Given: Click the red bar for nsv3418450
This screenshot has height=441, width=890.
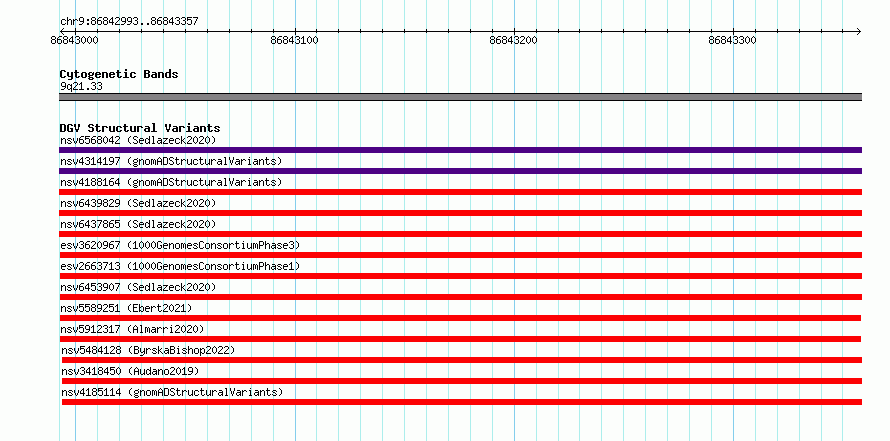Looking at the screenshot, I should tap(462, 381).
